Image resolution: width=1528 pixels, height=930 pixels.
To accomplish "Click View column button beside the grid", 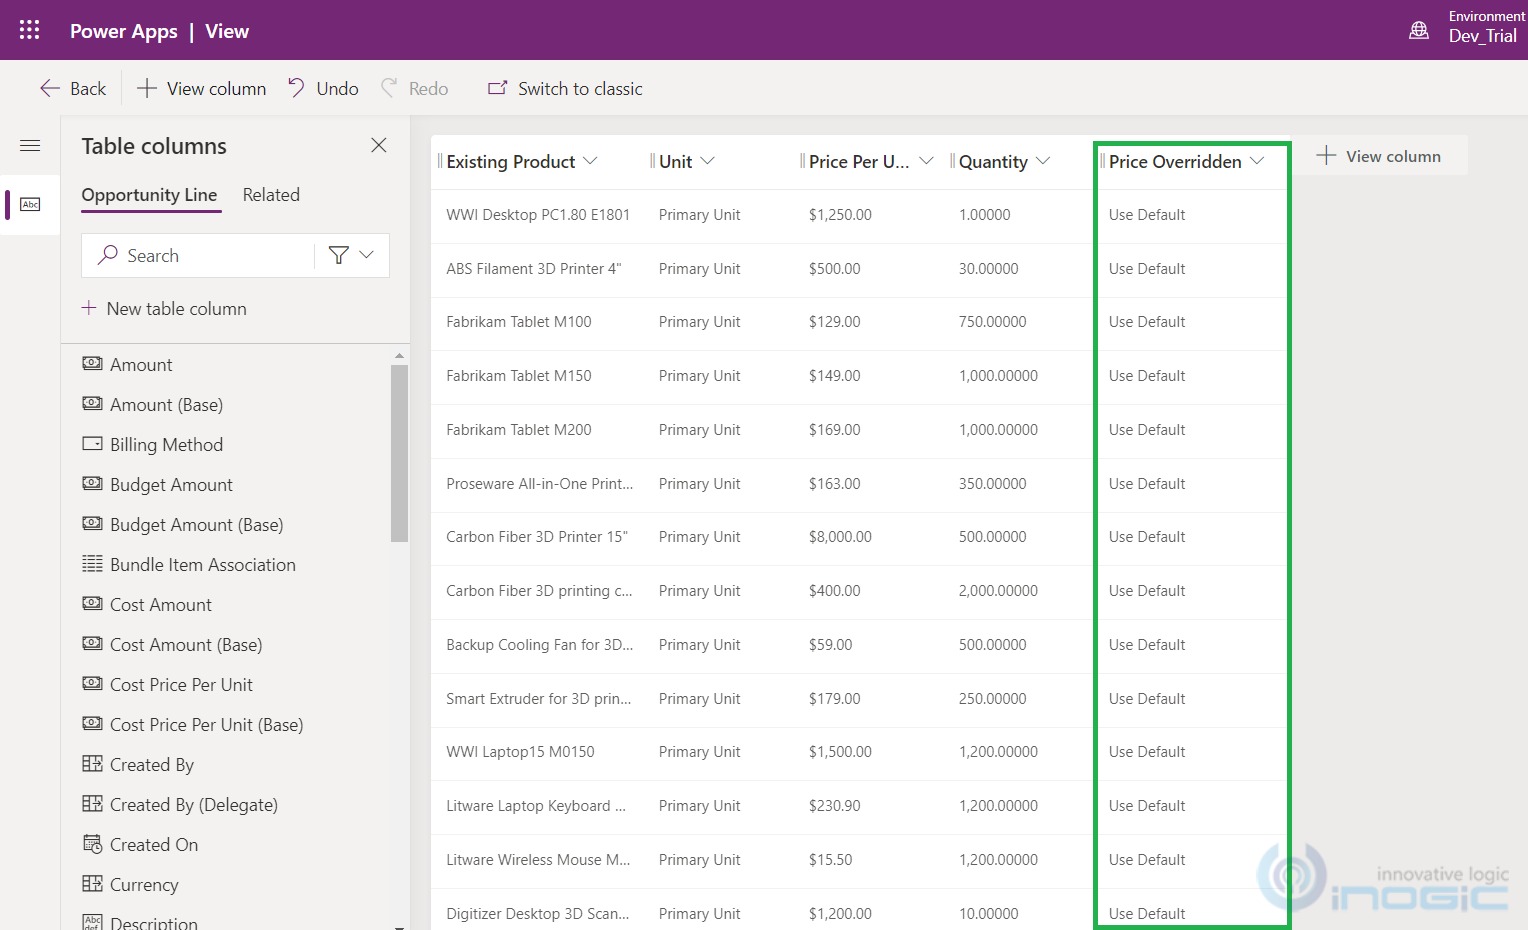I will pos(1379,156).
